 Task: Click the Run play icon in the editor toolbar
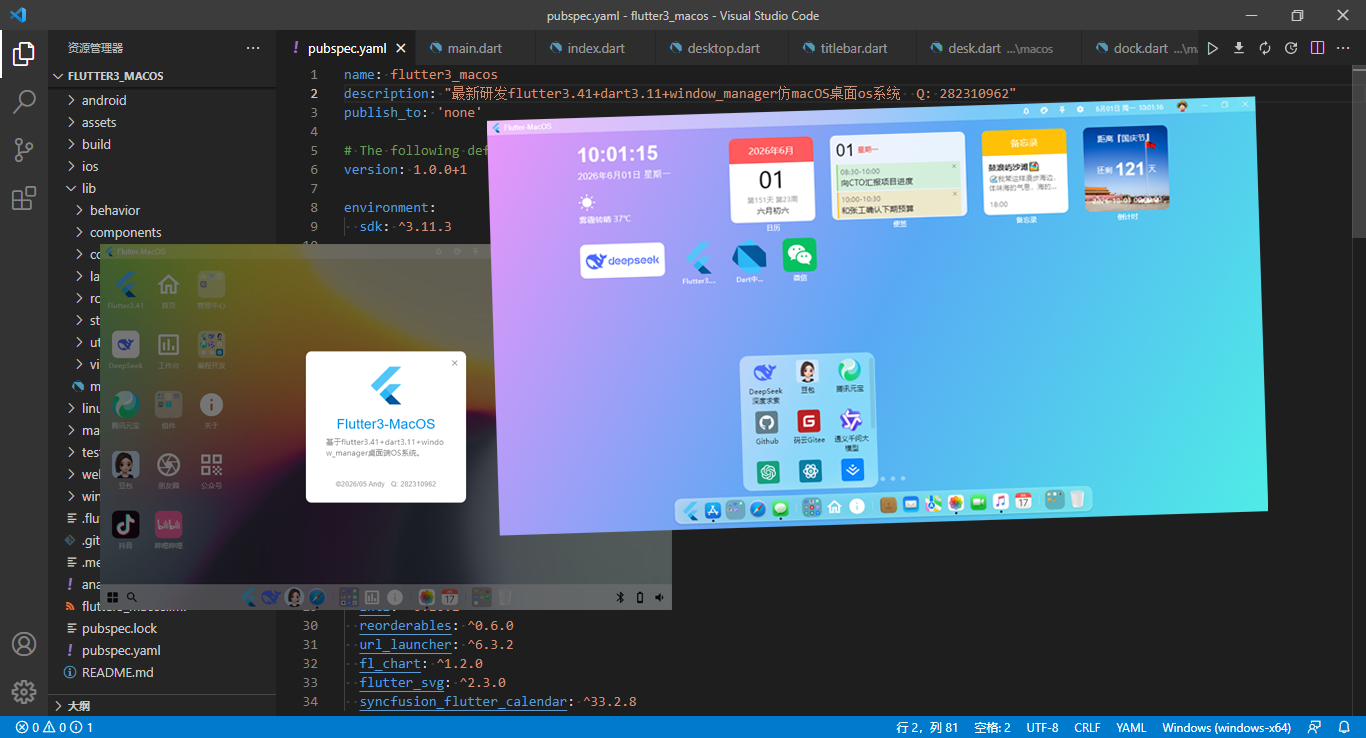(1213, 48)
